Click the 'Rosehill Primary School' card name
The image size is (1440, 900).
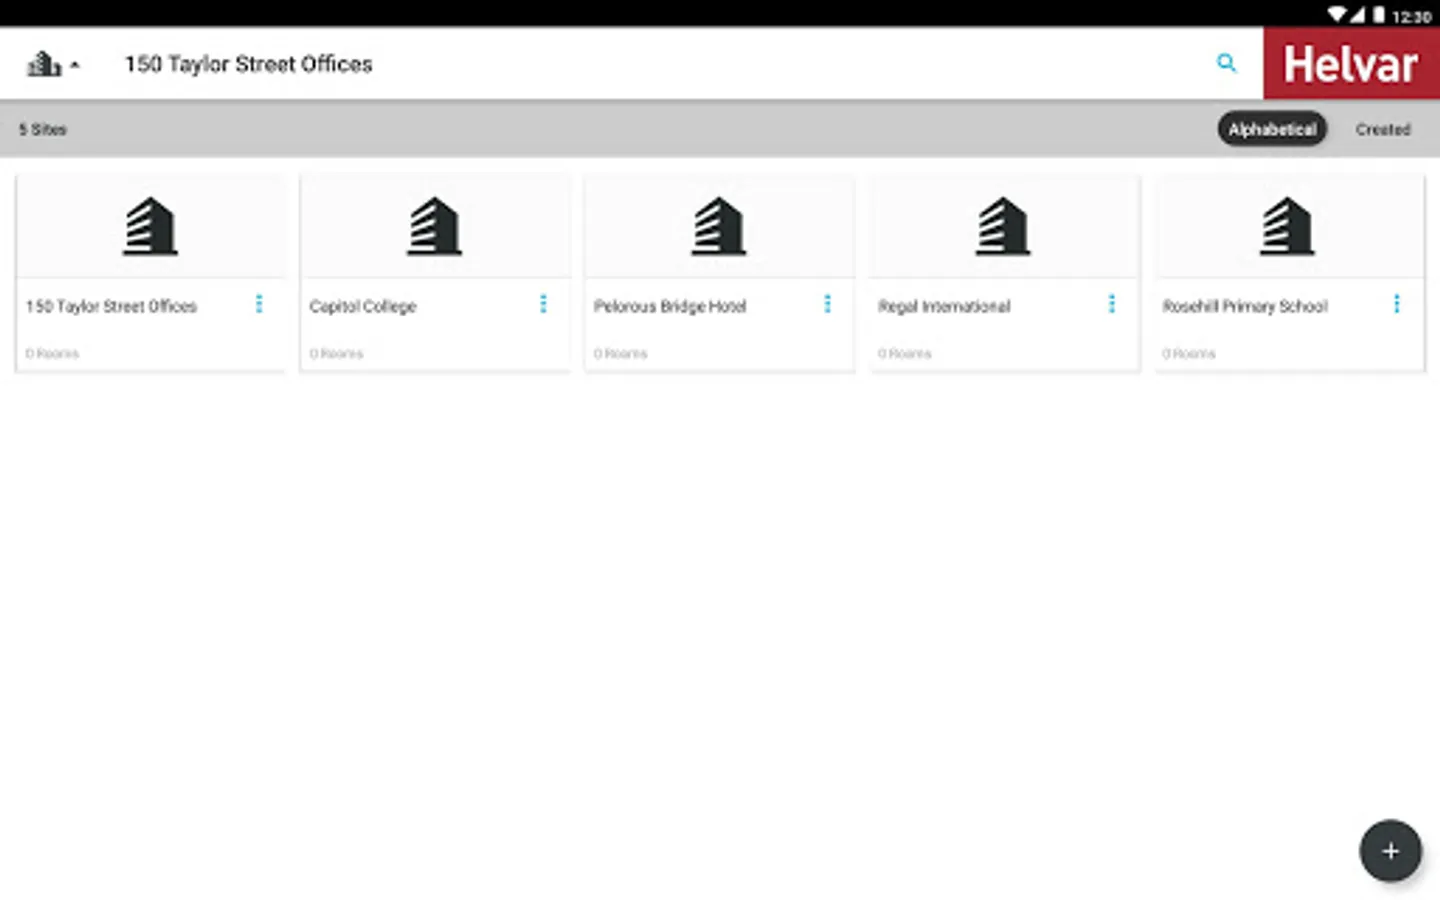point(1245,306)
